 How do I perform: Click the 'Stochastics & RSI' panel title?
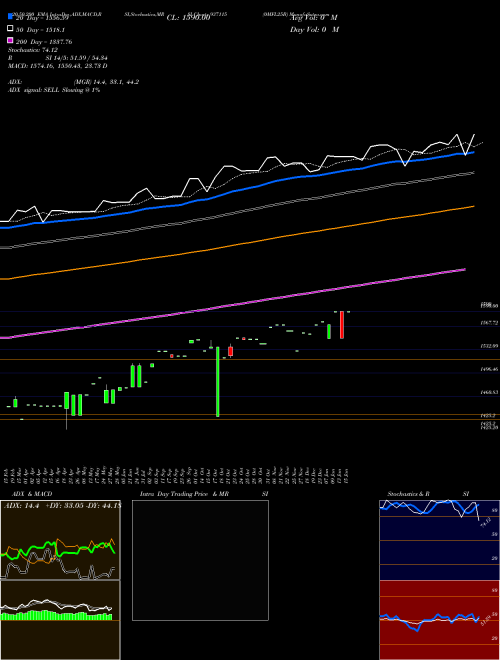[x=428, y=494]
